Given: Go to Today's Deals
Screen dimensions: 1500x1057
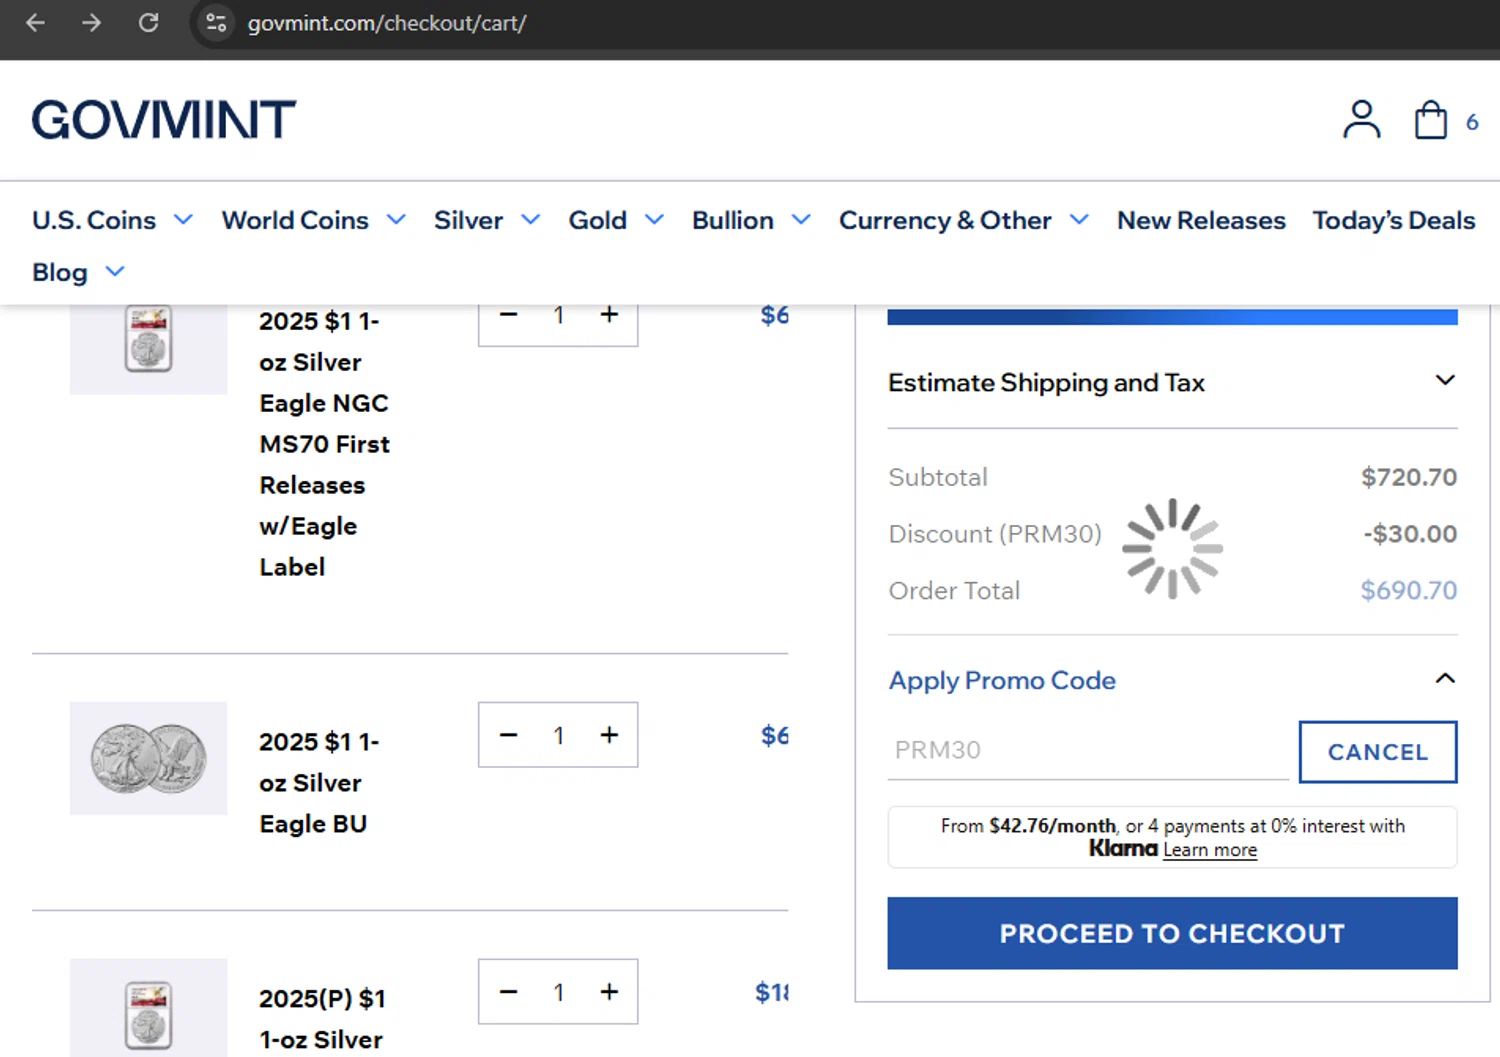Looking at the screenshot, I should [x=1394, y=220].
